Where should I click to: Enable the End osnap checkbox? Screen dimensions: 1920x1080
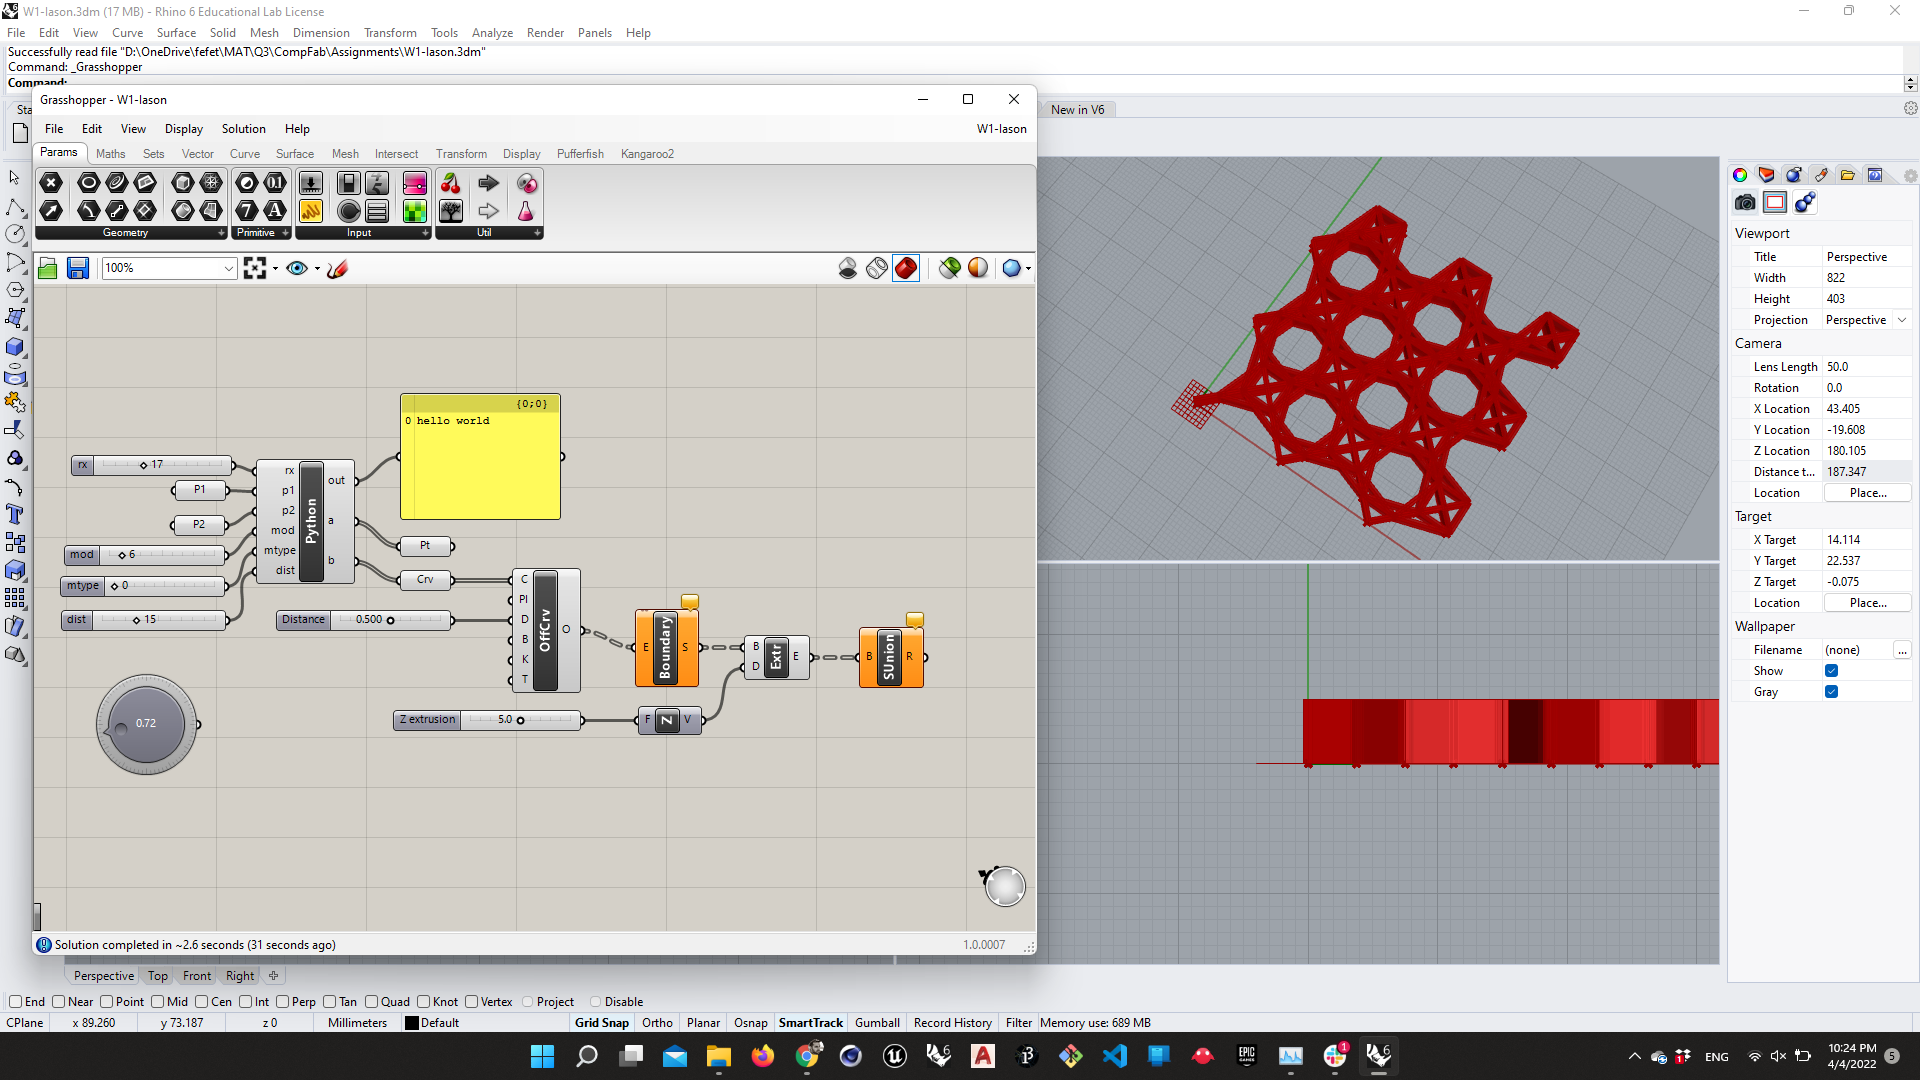click(15, 1002)
